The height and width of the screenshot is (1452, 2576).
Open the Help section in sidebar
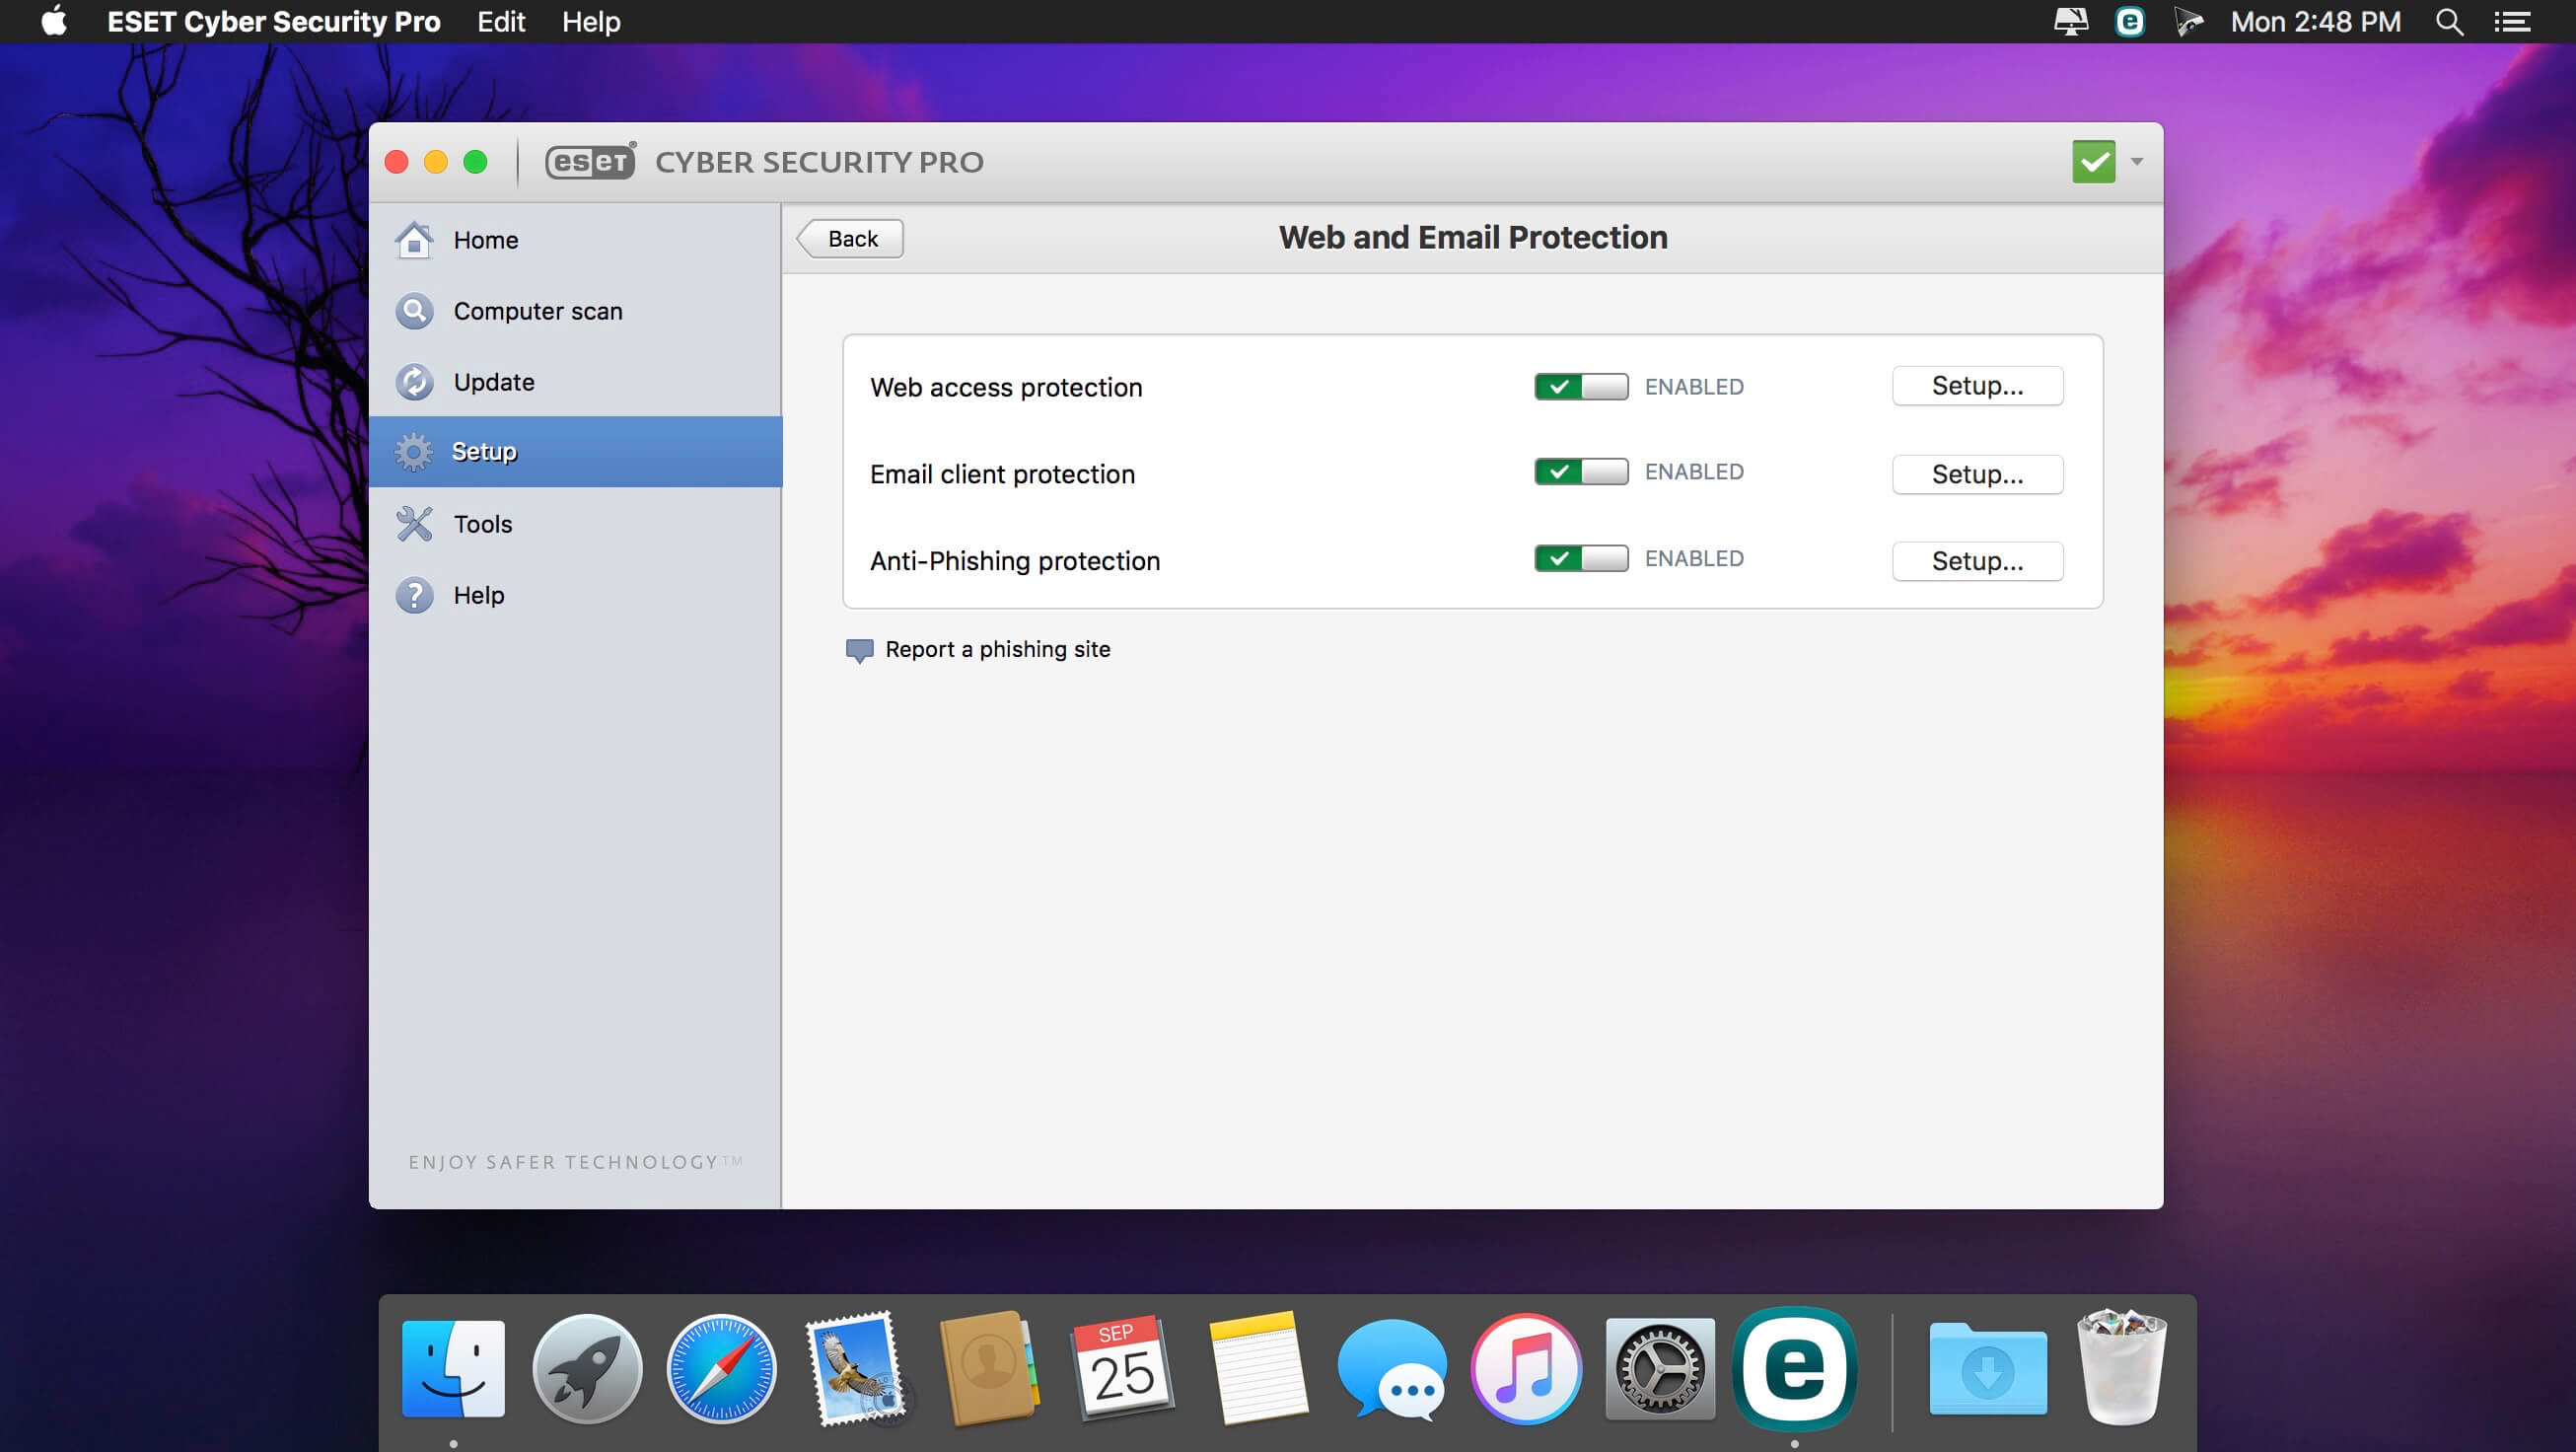(x=575, y=595)
